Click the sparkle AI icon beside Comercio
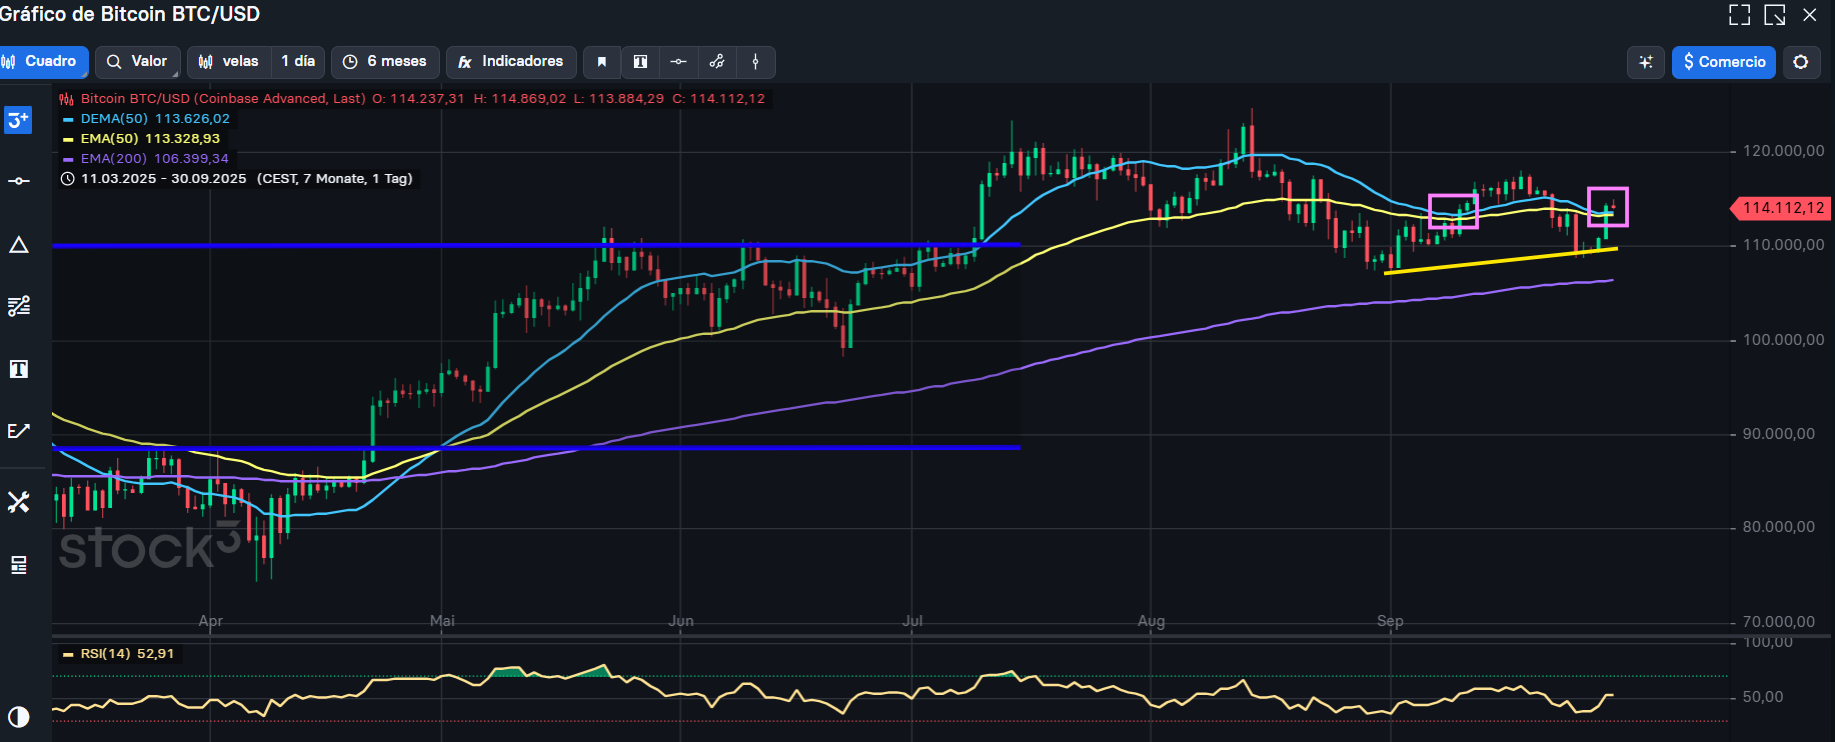The height and width of the screenshot is (742, 1835). pyautogui.click(x=1645, y=62)
